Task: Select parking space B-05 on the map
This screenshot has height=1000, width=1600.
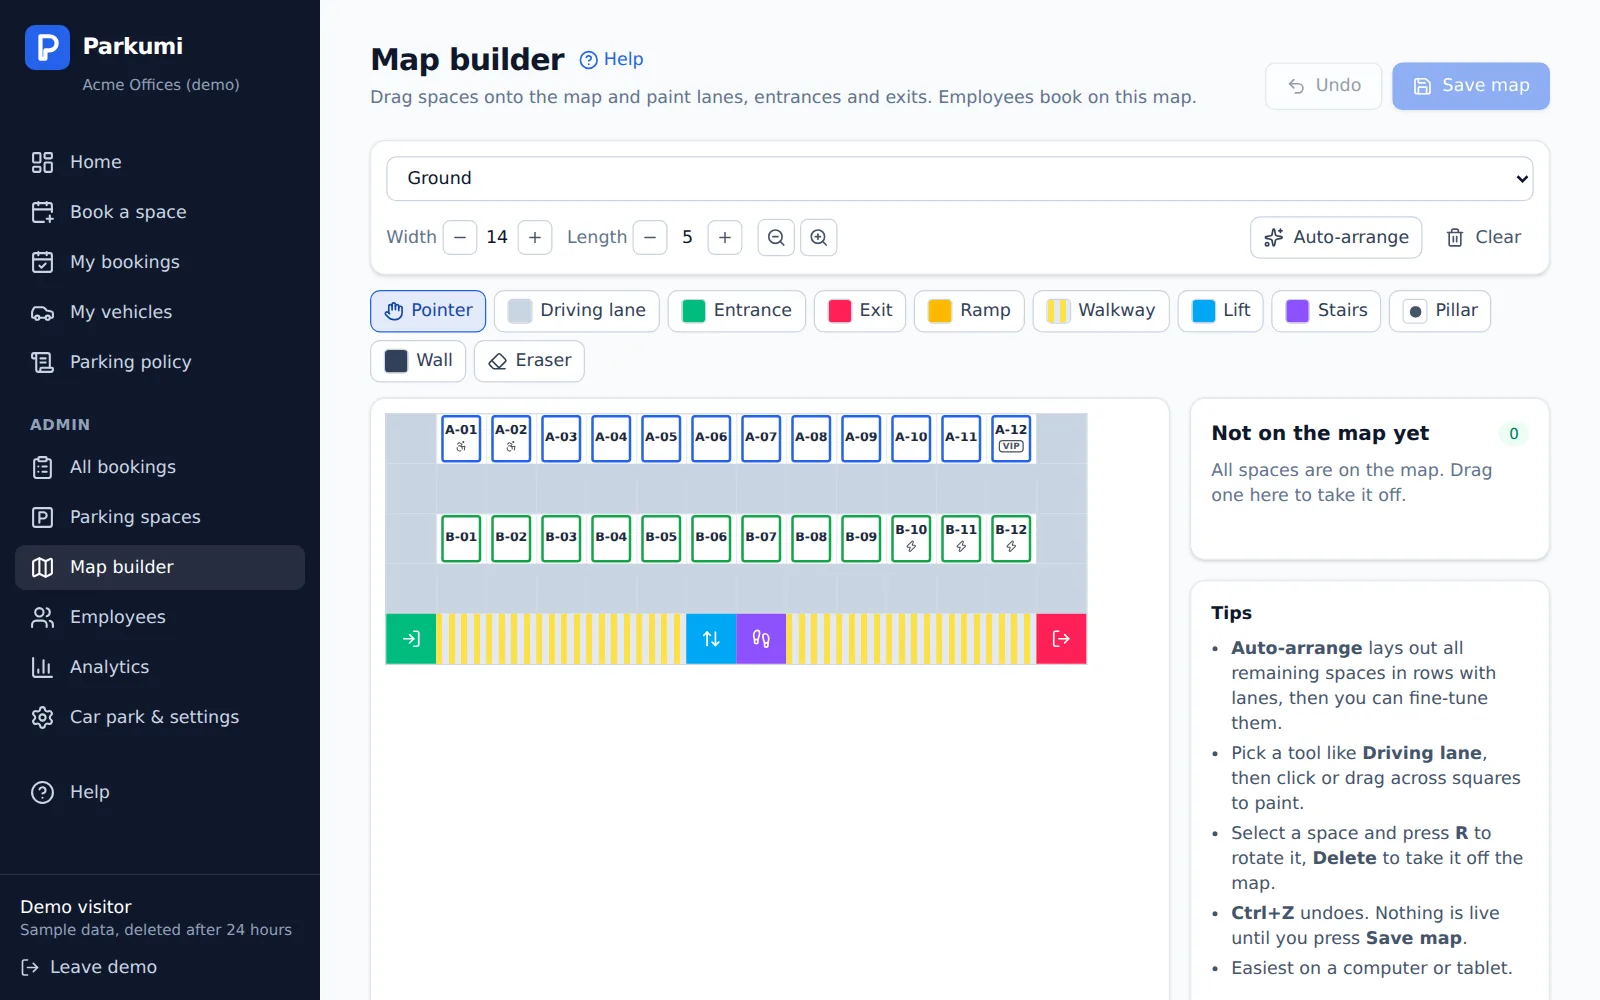Action: (661, 538)
